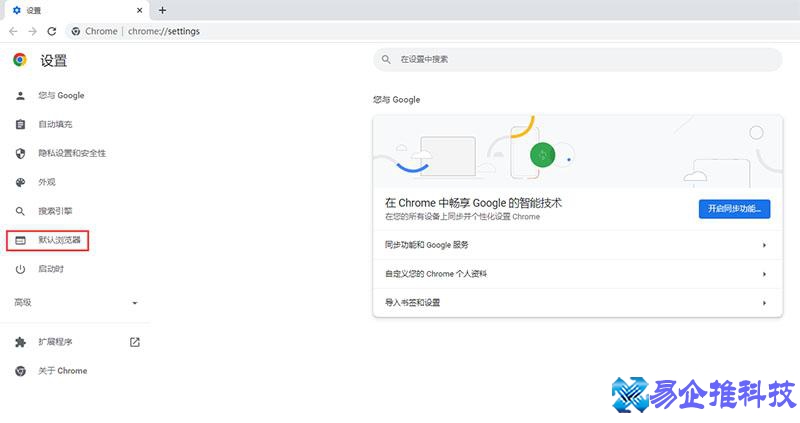Open 导入书签和设置 row
This screenshot has width=800, height=423.
[578, 303]
